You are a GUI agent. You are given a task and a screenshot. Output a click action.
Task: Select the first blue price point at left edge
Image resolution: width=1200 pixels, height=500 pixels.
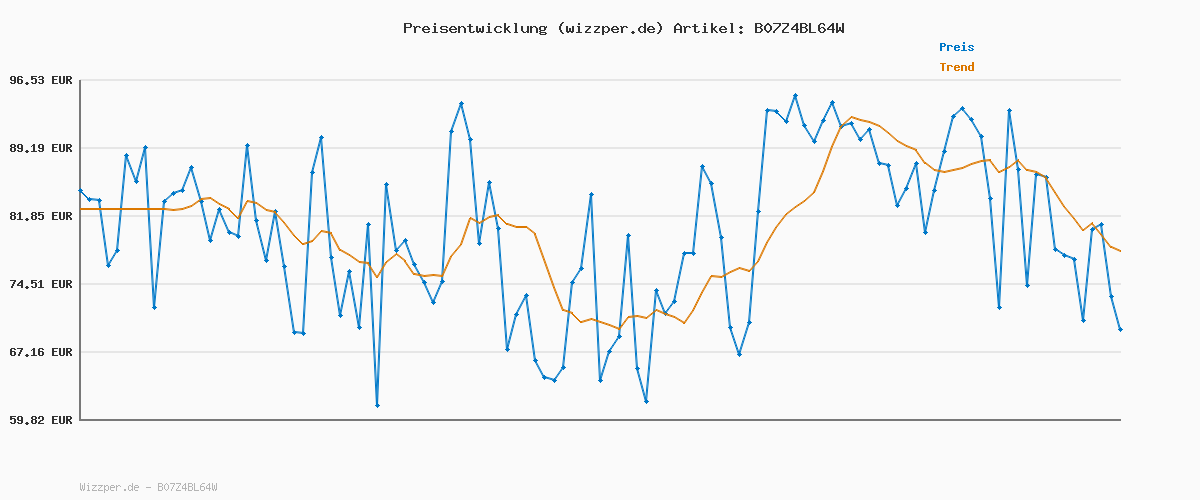[81, 190]
